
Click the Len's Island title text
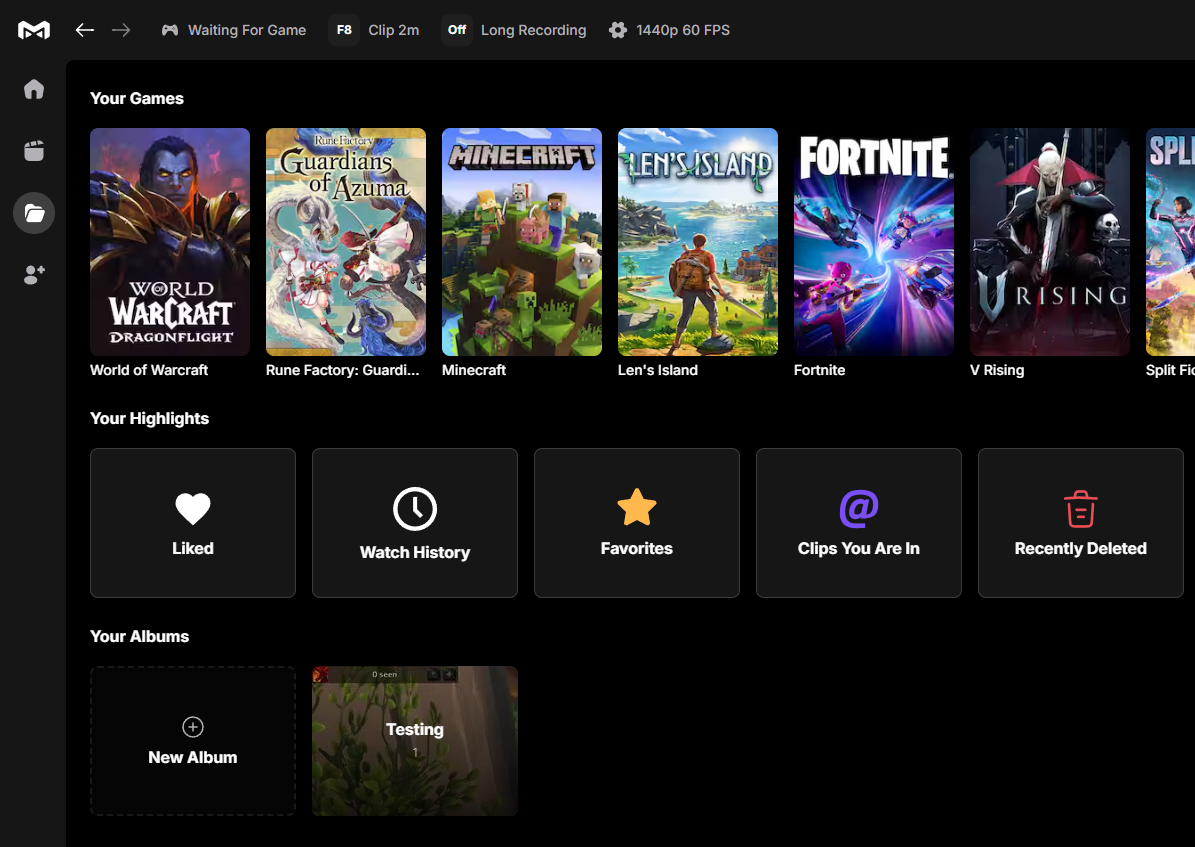pyautogui.click(x=658, y=370)
